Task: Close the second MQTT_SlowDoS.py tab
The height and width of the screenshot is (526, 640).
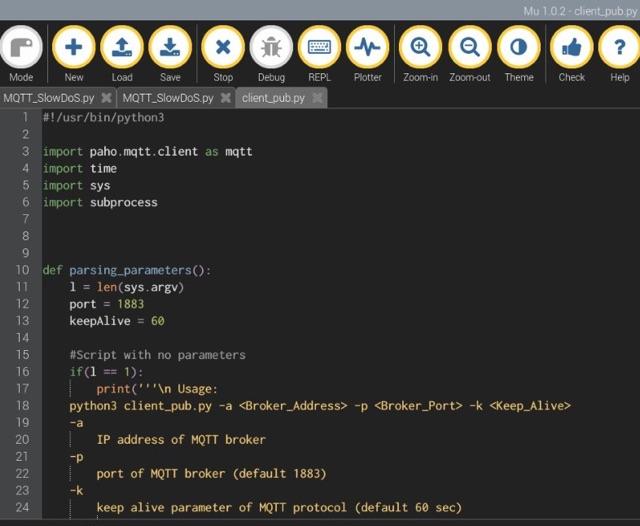Action: [x=225, y=98]
